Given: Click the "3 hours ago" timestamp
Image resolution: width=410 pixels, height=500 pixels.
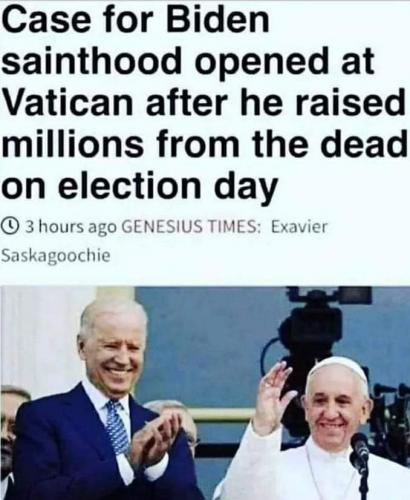Looking at the screenshot, I should click(71, 227).
